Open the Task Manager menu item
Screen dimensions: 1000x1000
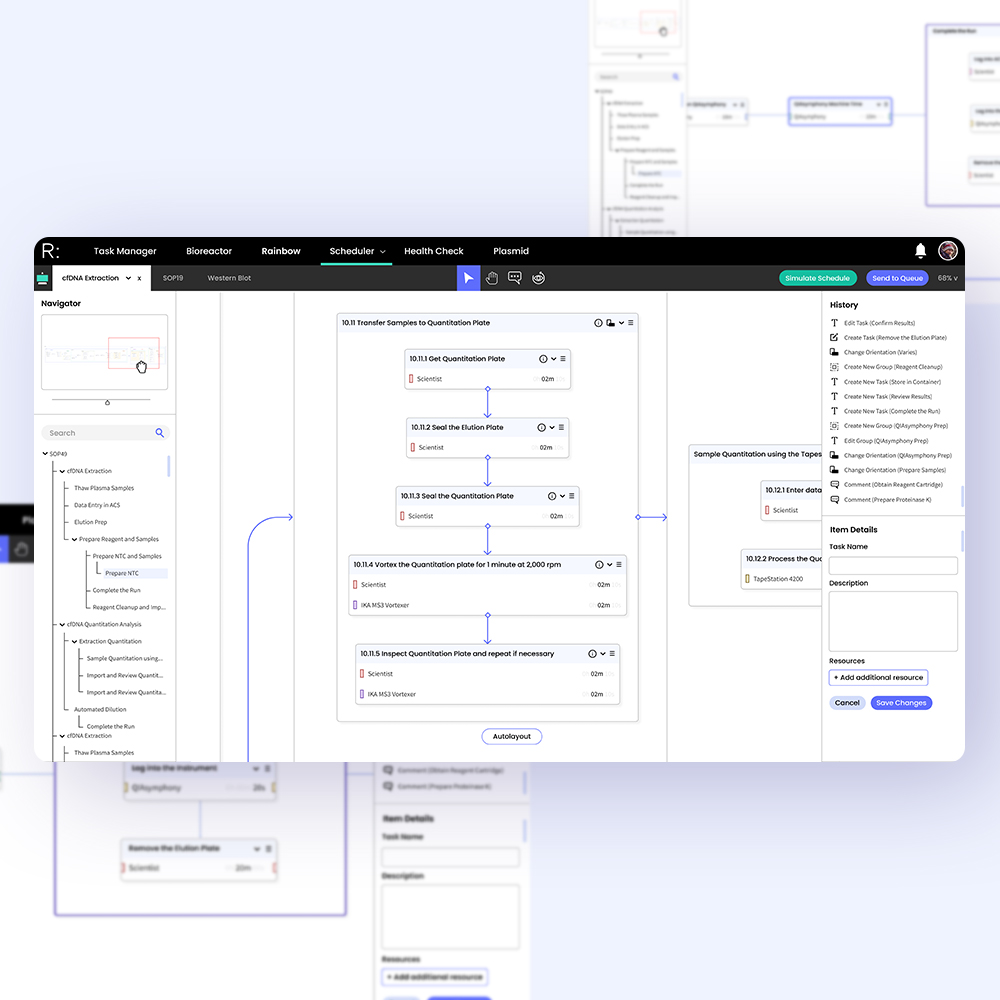[x=124, y=251]
